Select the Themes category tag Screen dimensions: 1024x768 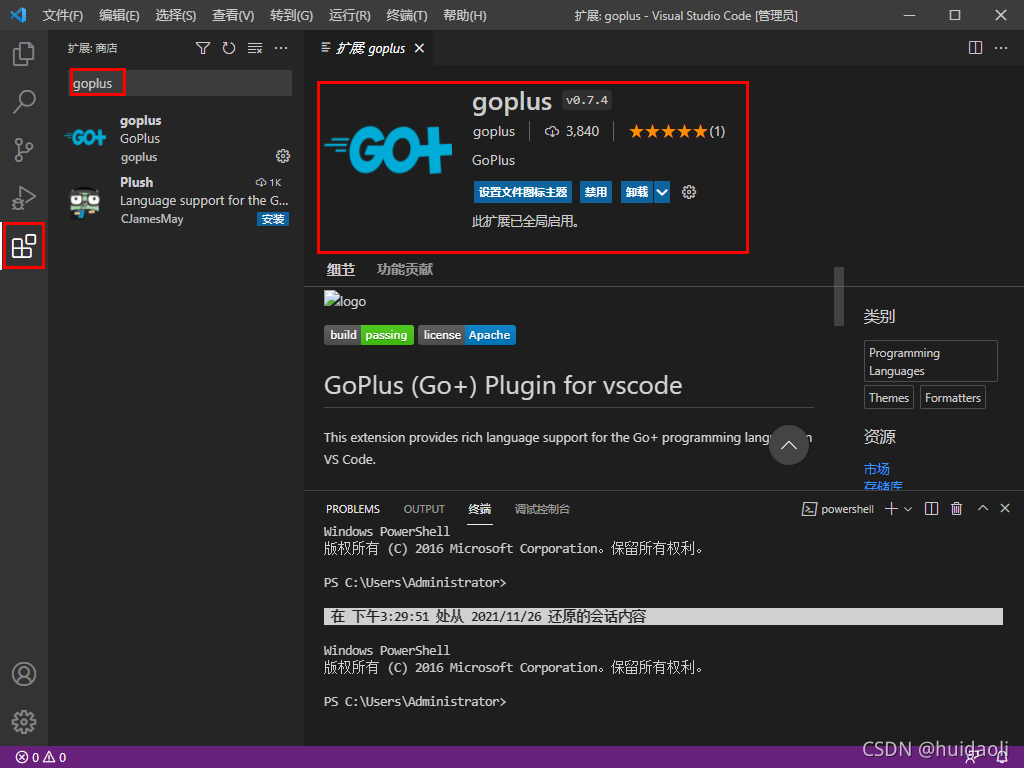coord(889,398)
